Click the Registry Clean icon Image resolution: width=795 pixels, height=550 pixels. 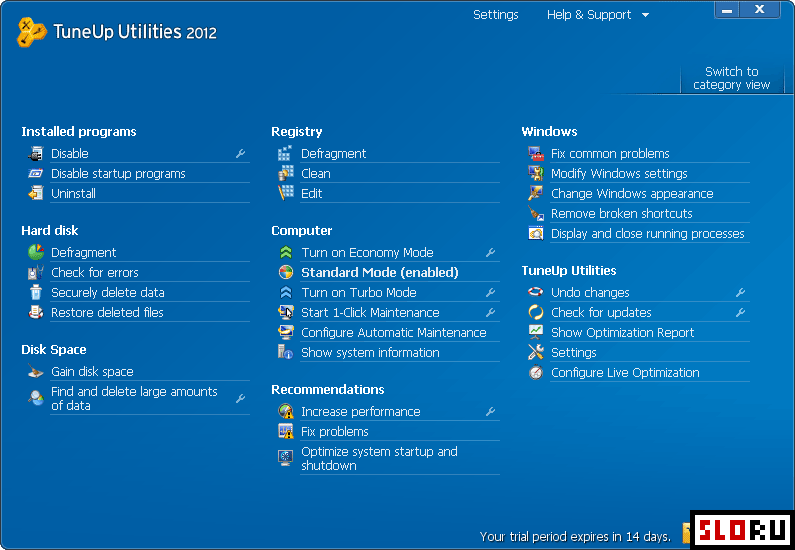coord(285,173)
